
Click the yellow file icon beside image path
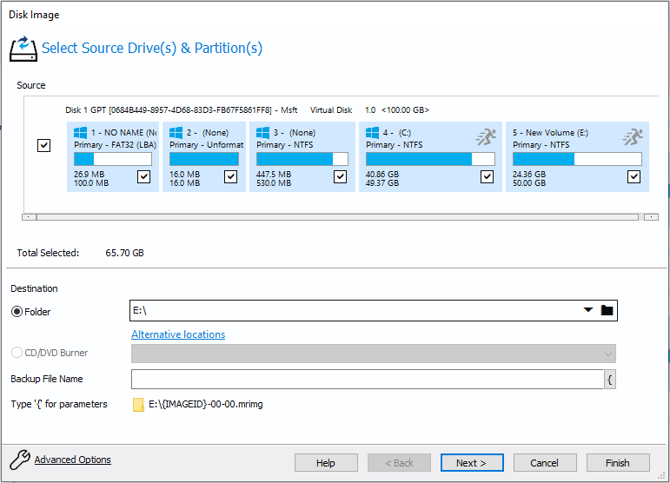tap(138, 405)
